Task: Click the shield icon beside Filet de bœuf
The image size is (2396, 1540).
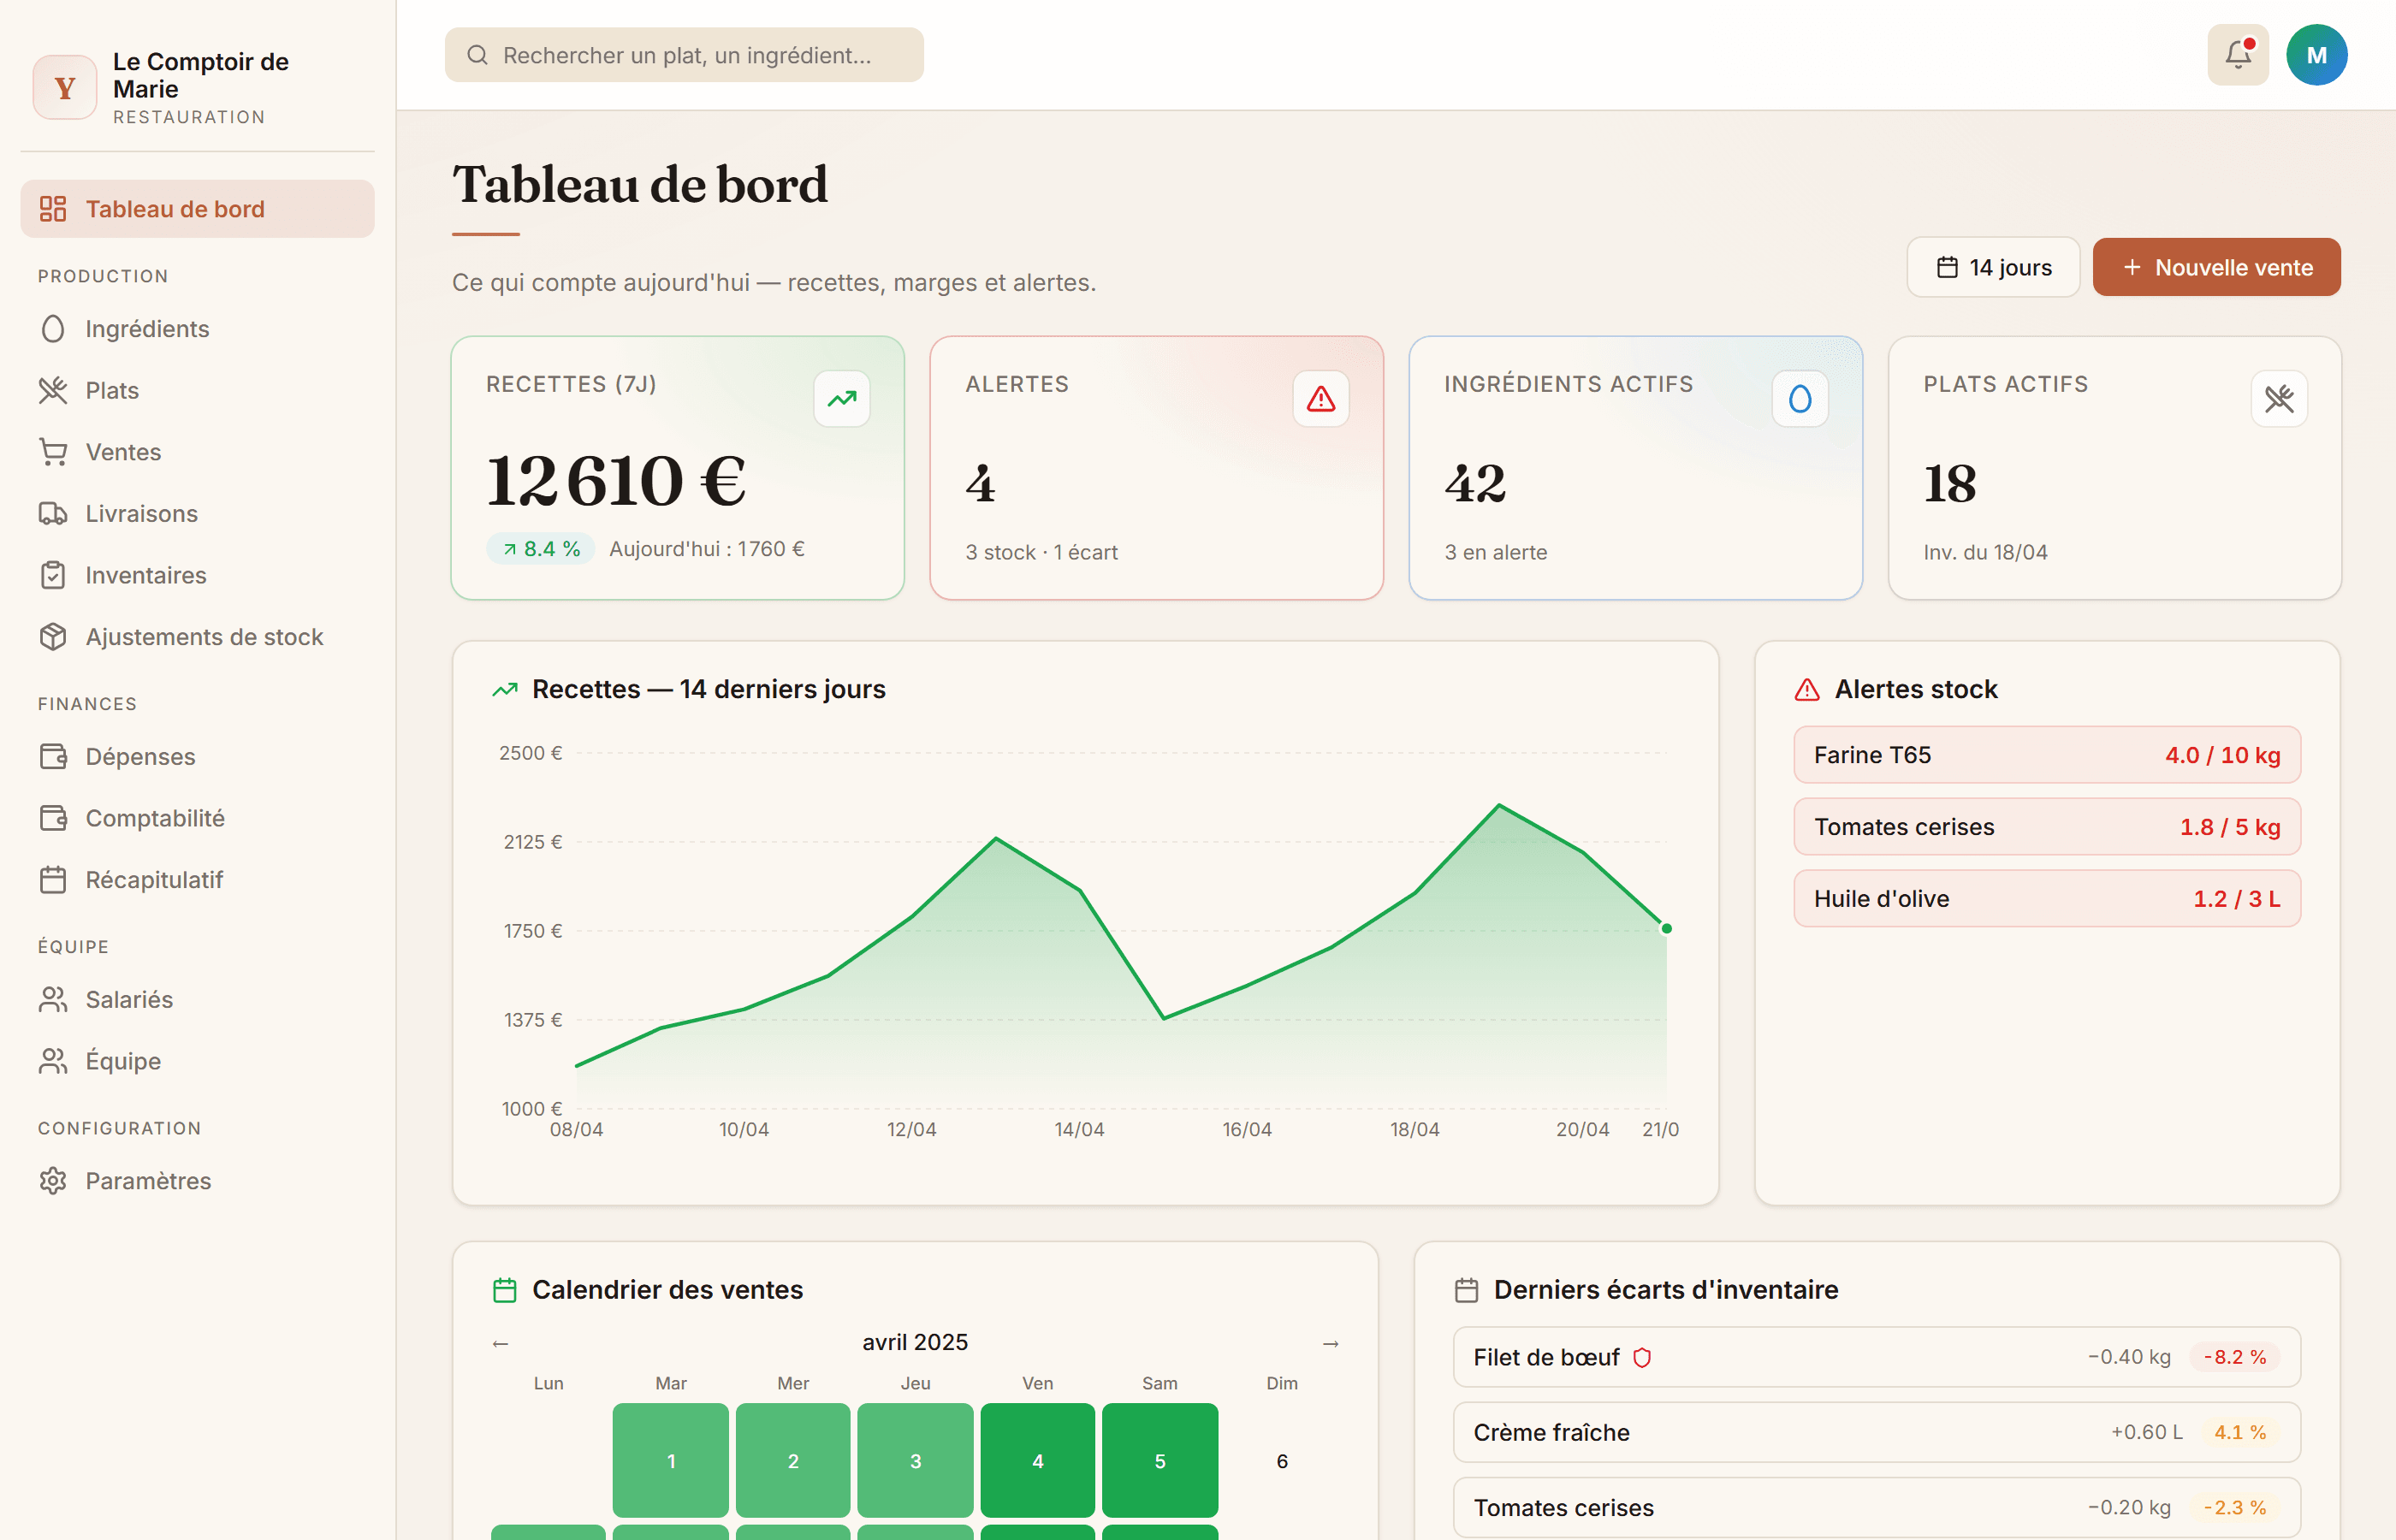Action: coord(1641,1358)
